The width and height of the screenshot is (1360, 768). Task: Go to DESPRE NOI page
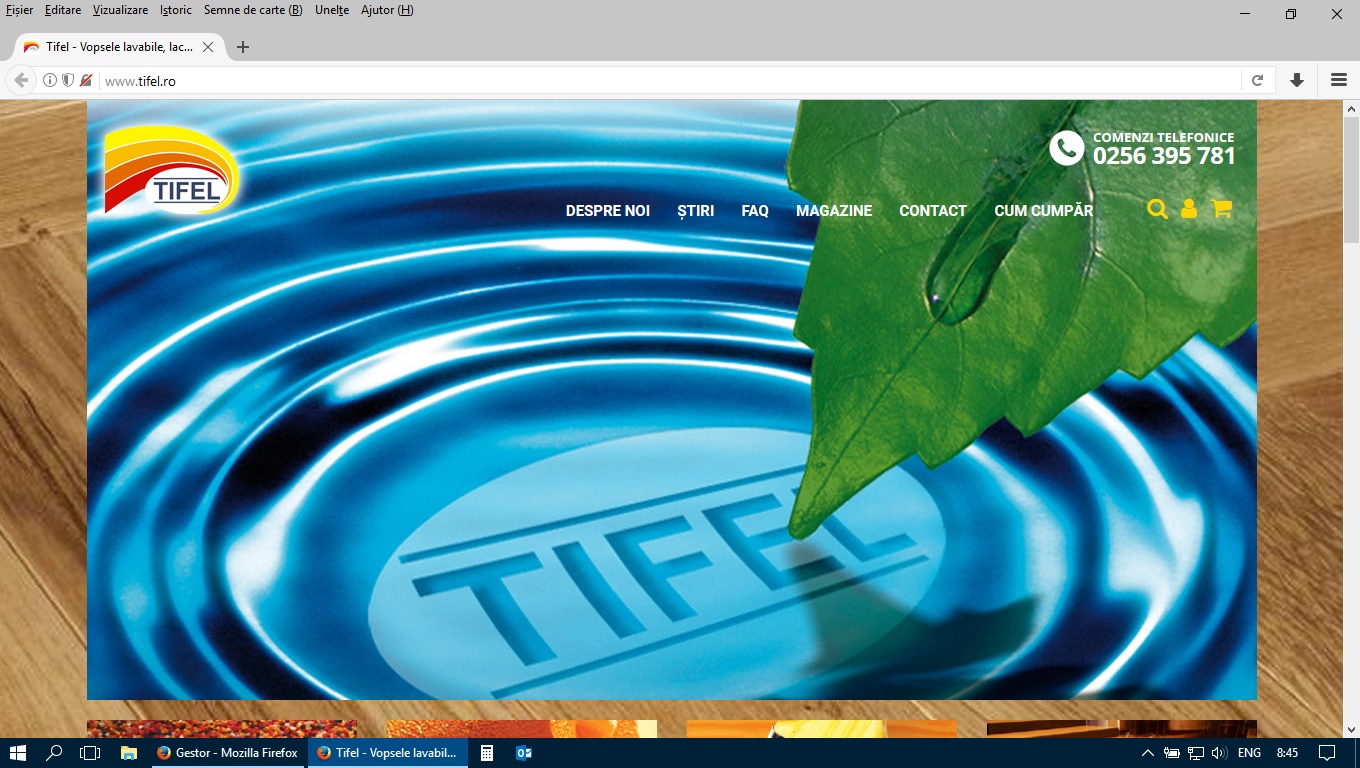coord(608,211)
